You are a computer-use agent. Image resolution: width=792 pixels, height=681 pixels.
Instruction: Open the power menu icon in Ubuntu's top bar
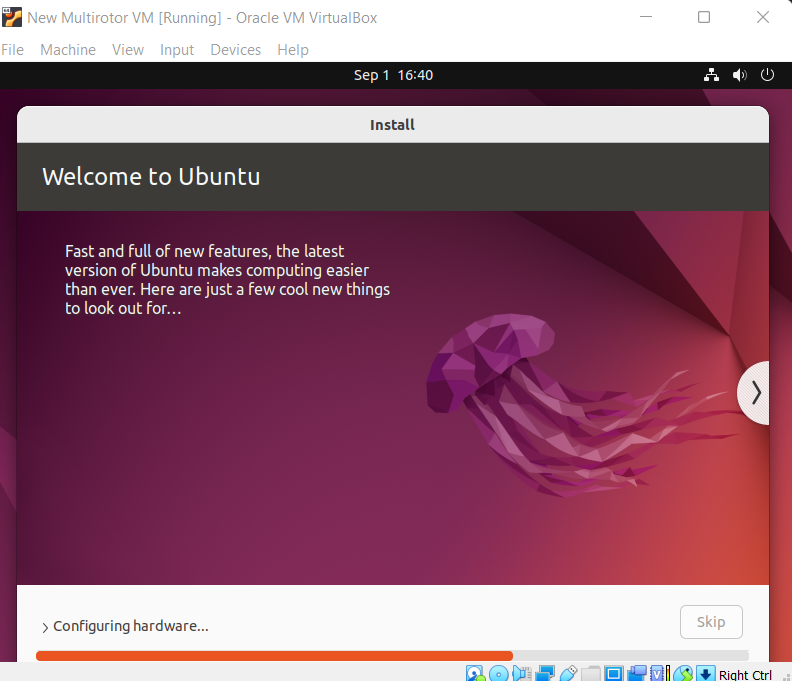coord(767,75)
